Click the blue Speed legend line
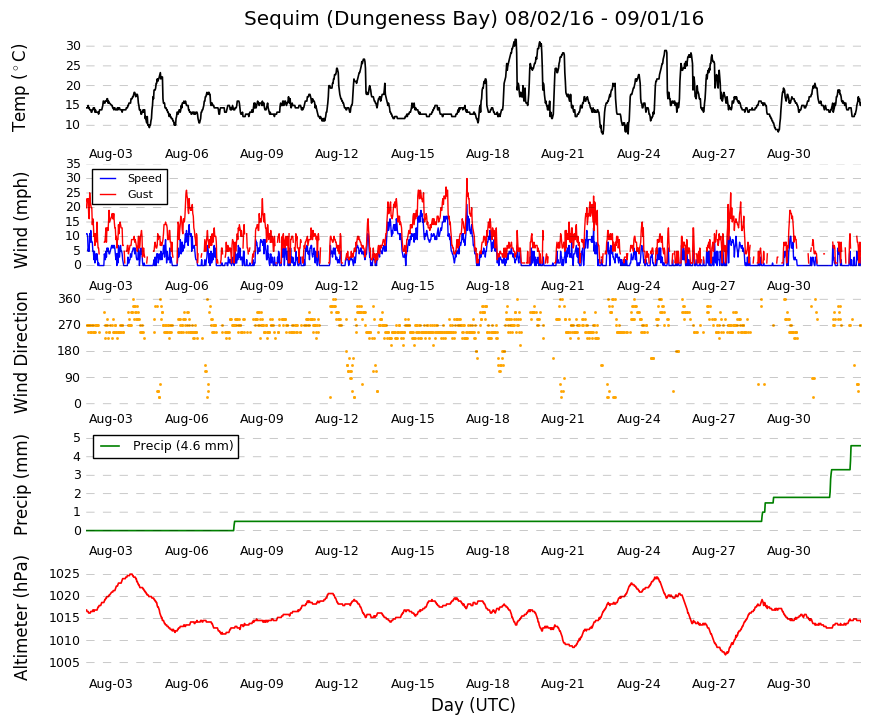 [108, 178]
